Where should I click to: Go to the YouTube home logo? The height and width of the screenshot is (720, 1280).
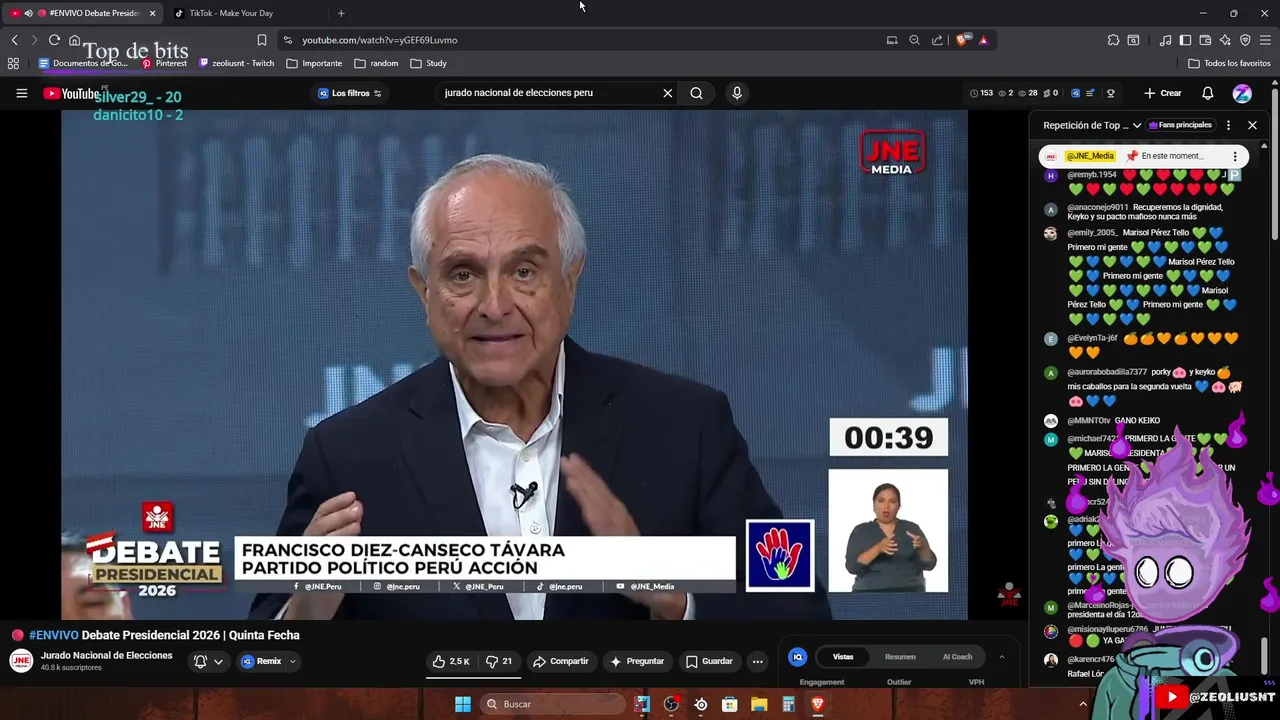click(x=70, y=94)
